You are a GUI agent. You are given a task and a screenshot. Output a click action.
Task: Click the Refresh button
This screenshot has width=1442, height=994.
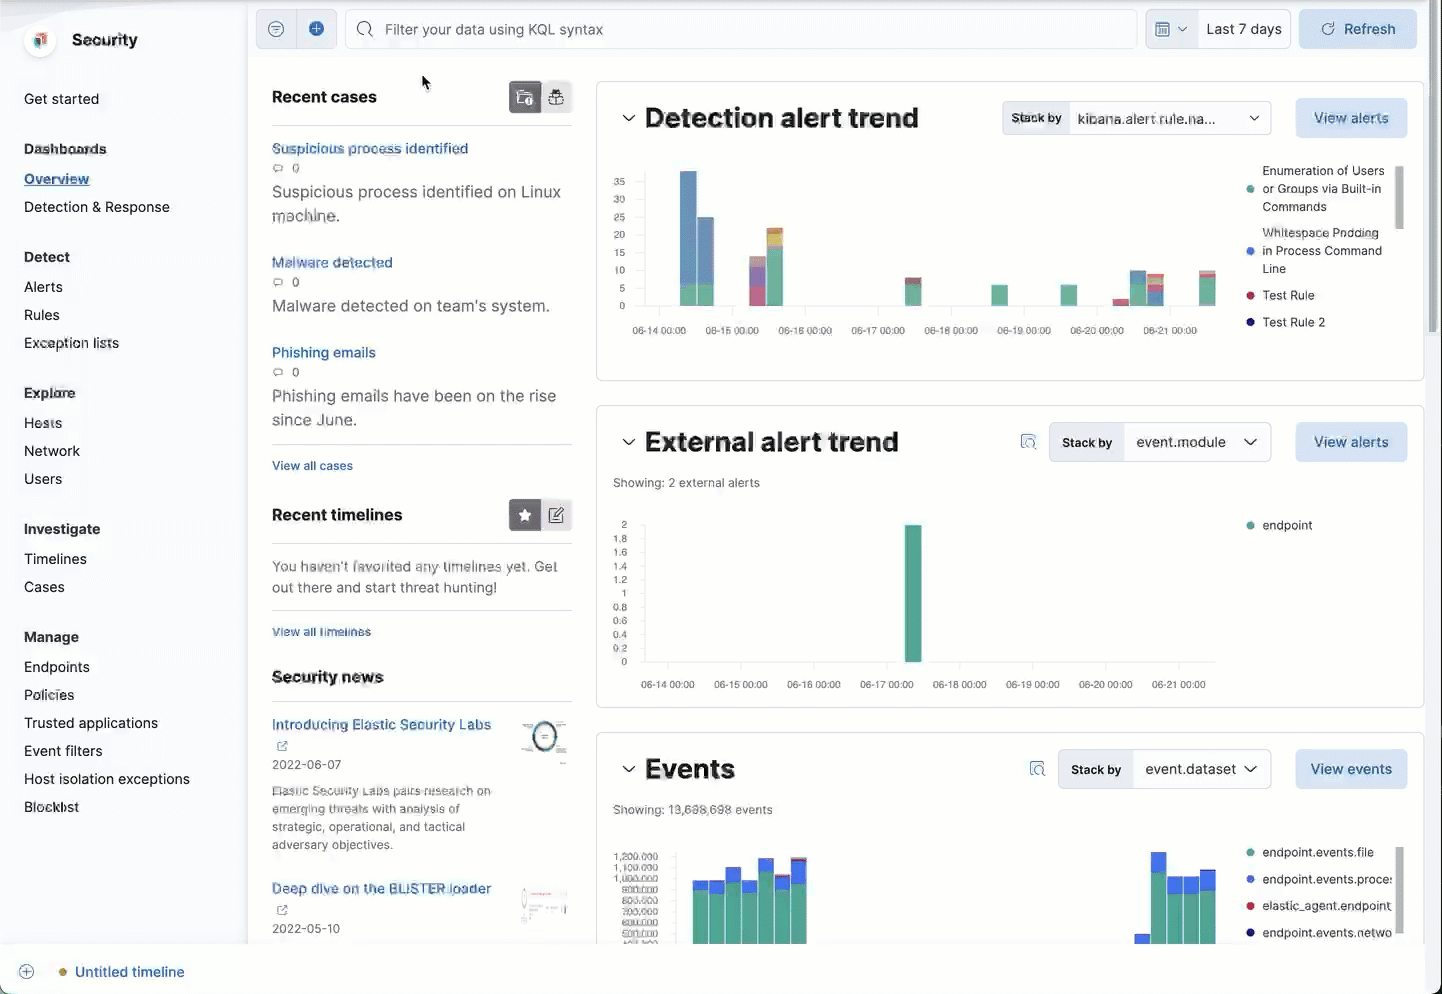[1357, 29]
